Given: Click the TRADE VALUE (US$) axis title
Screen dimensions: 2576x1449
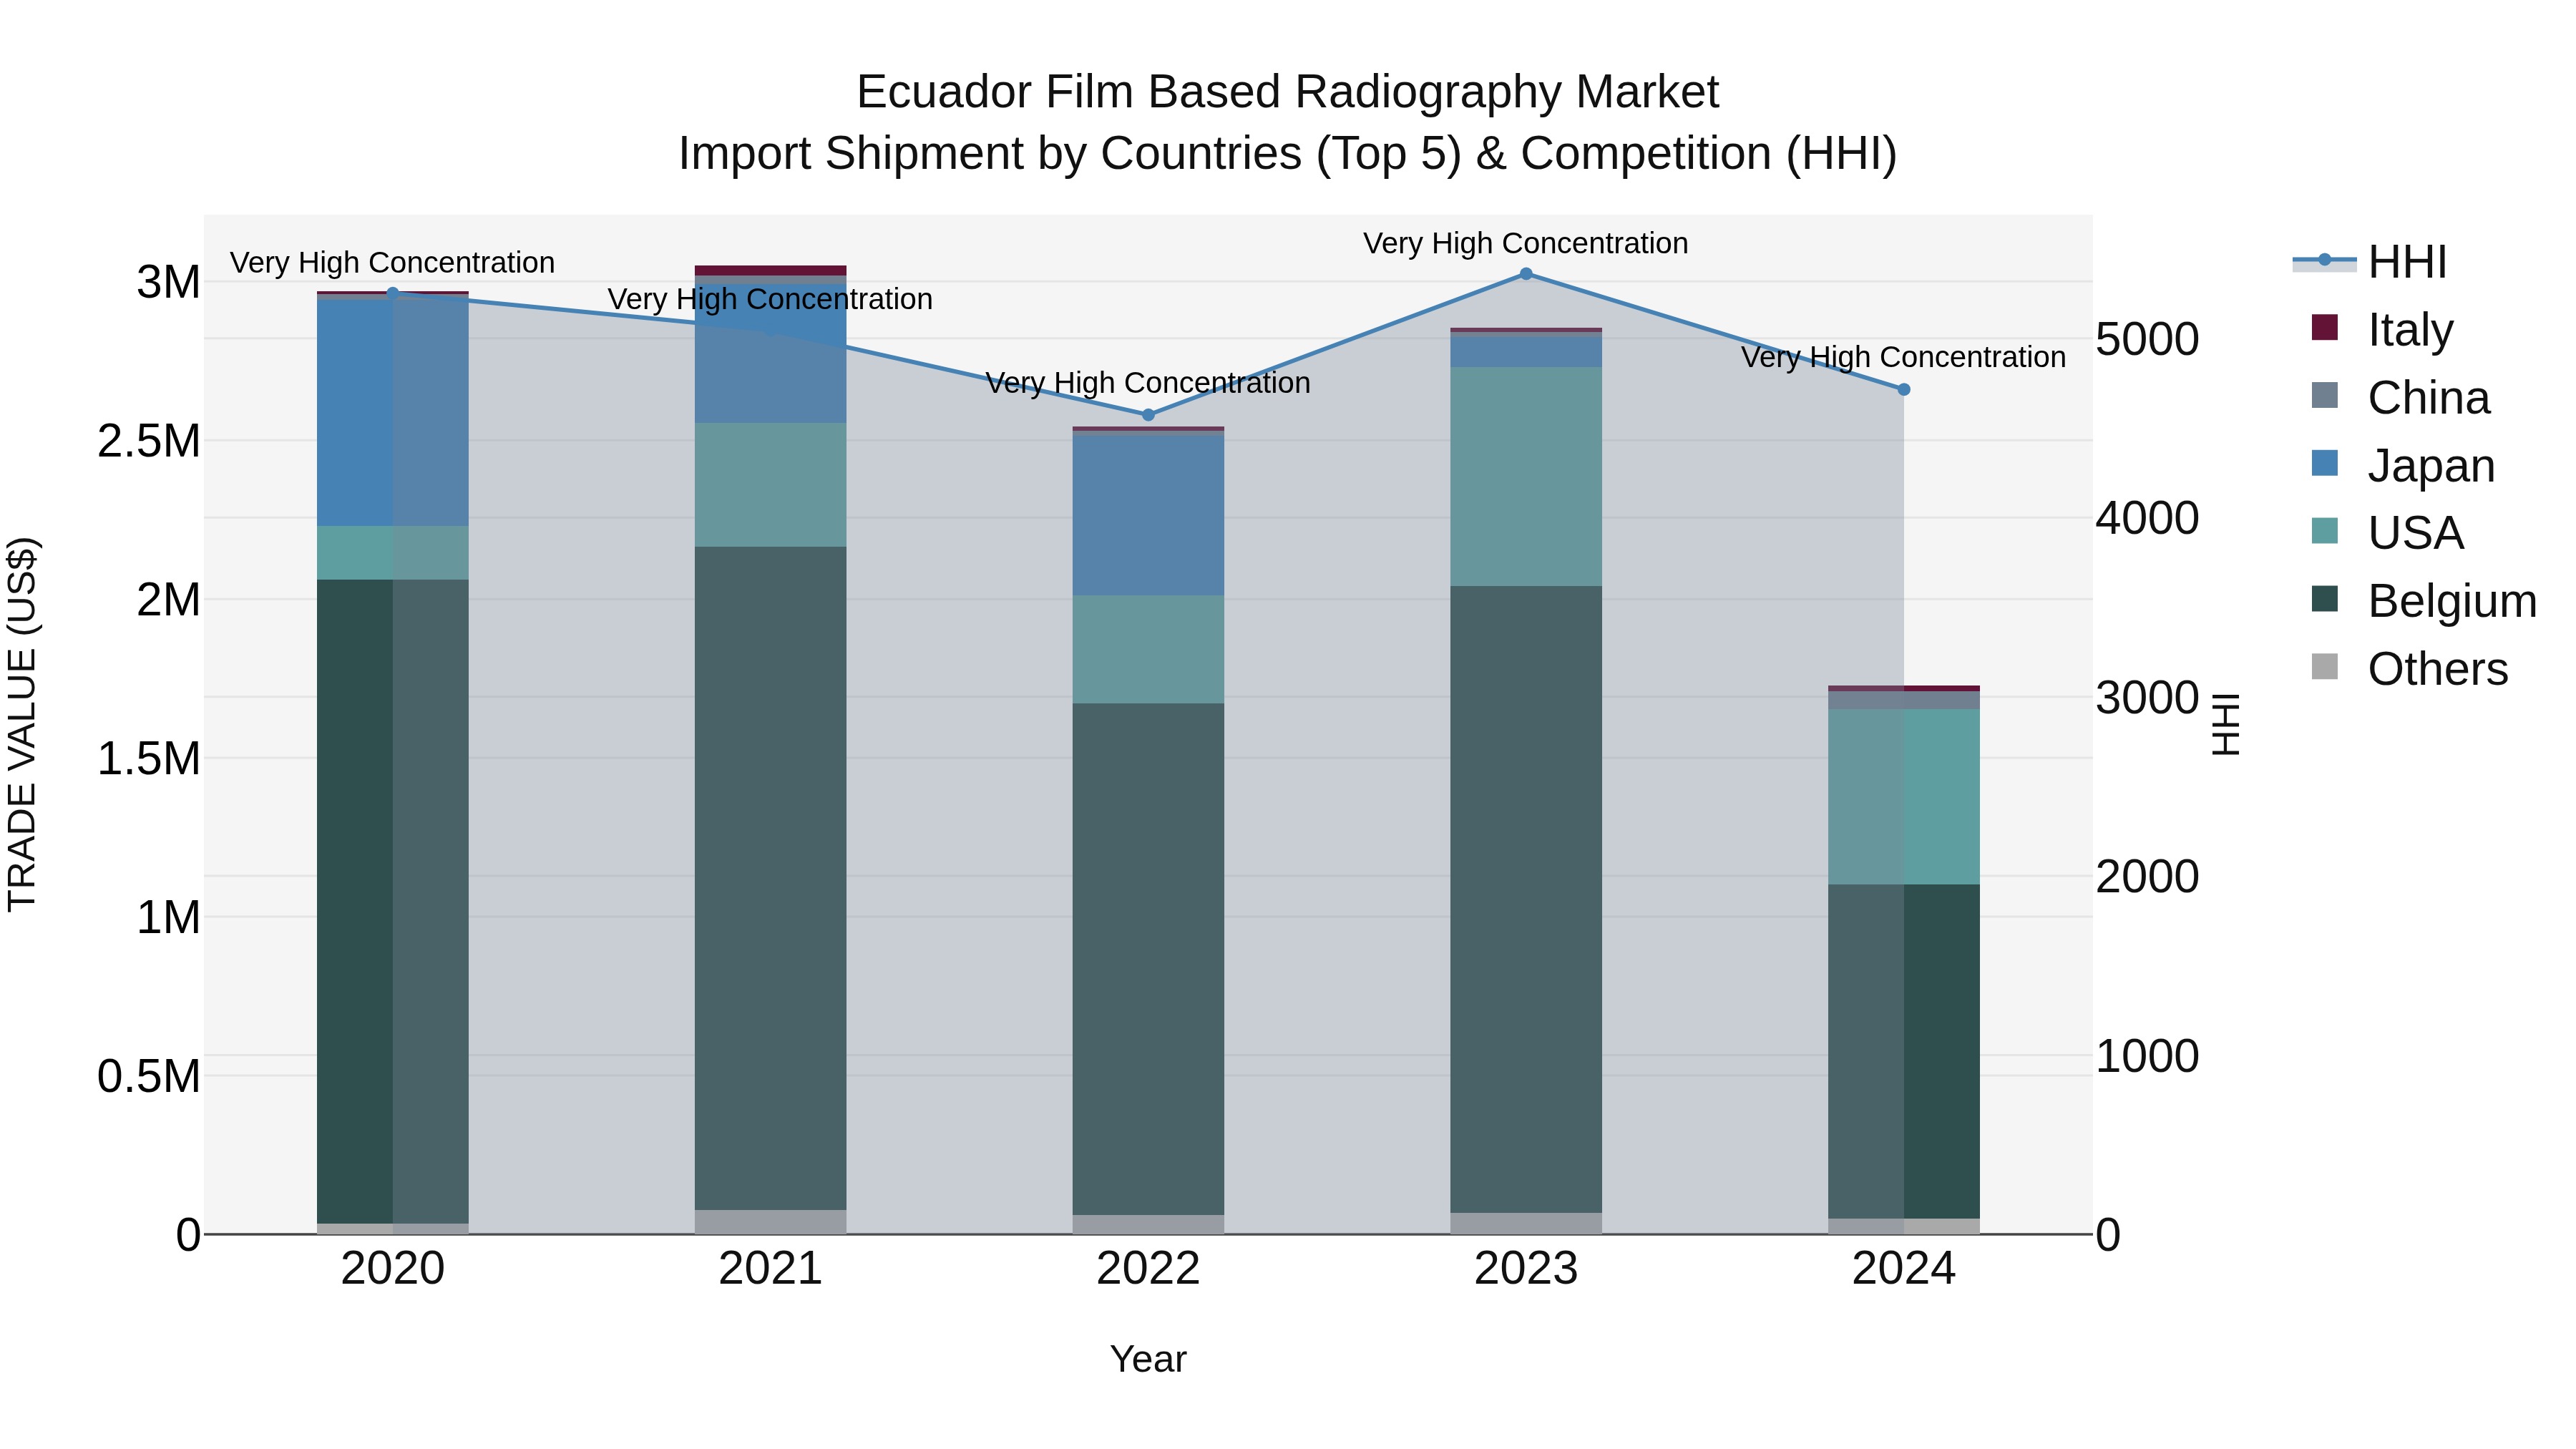Looking at the screenshot, I should pos(22,724).
